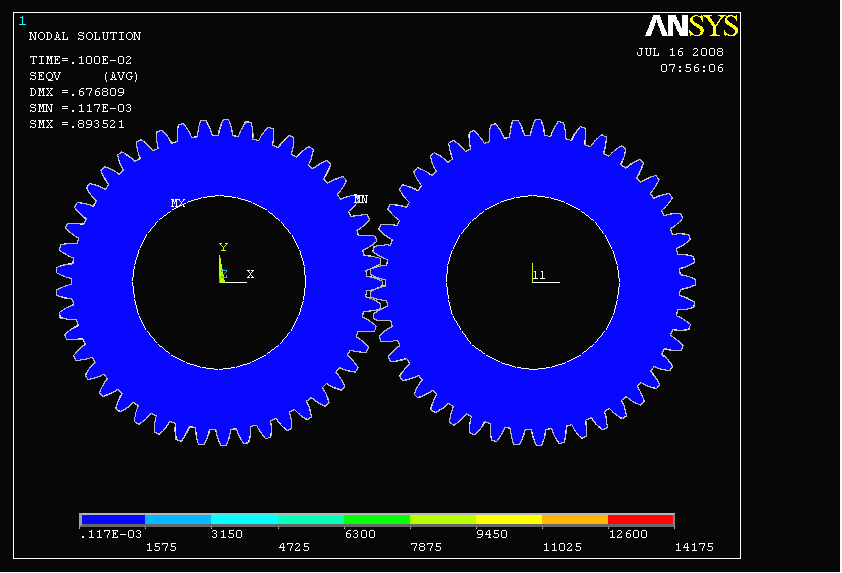Click the MX maximum stress marker
The width and height of the screenshot is (842, 573).
[178, 203]
